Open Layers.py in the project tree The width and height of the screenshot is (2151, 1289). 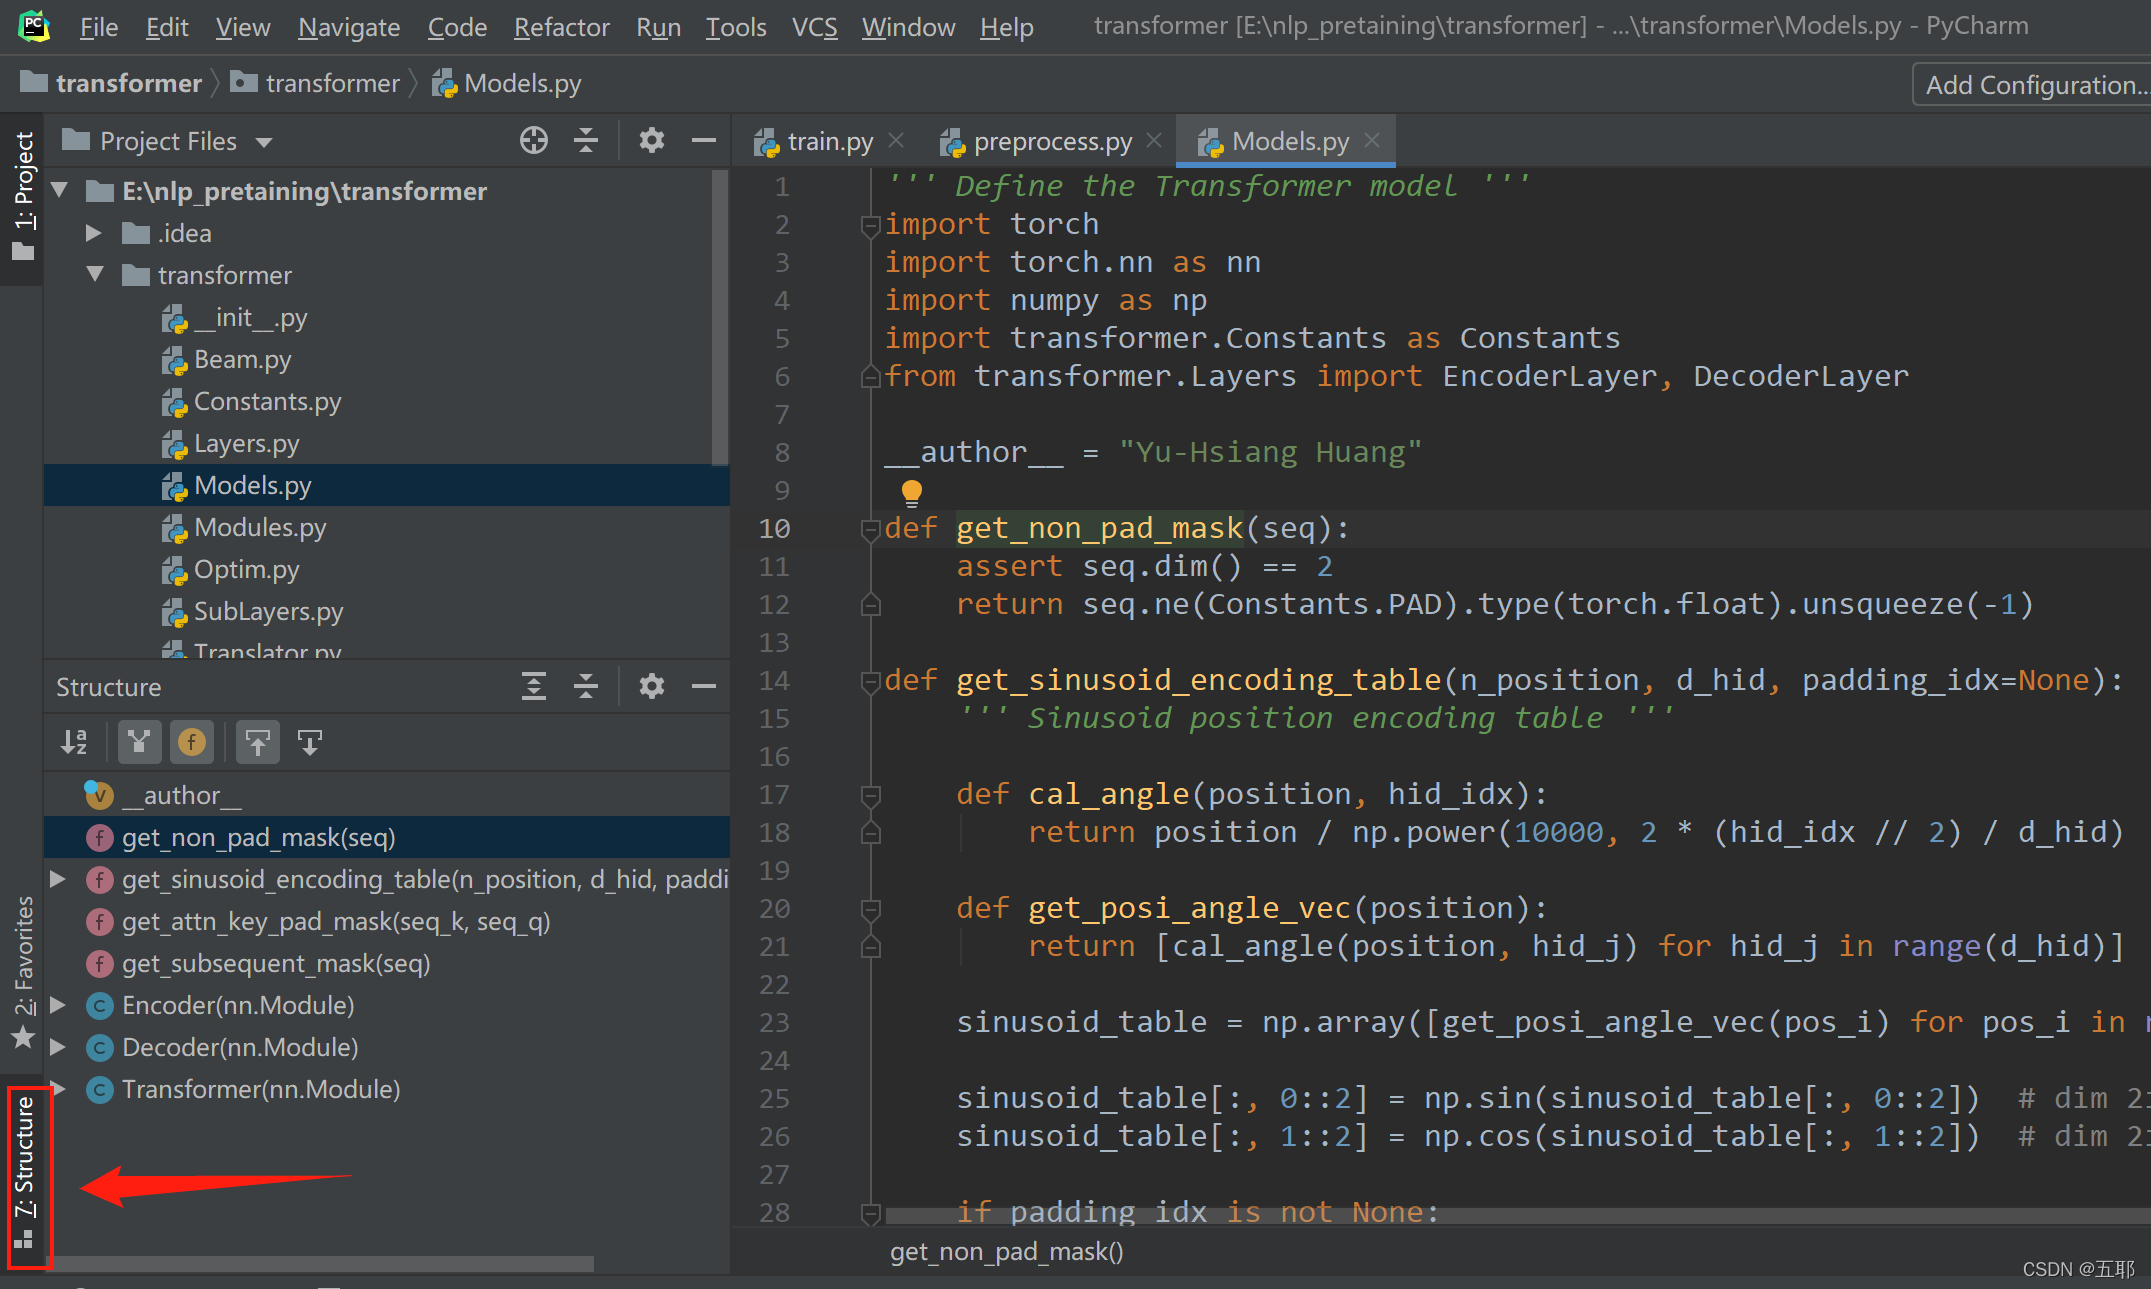246,443
